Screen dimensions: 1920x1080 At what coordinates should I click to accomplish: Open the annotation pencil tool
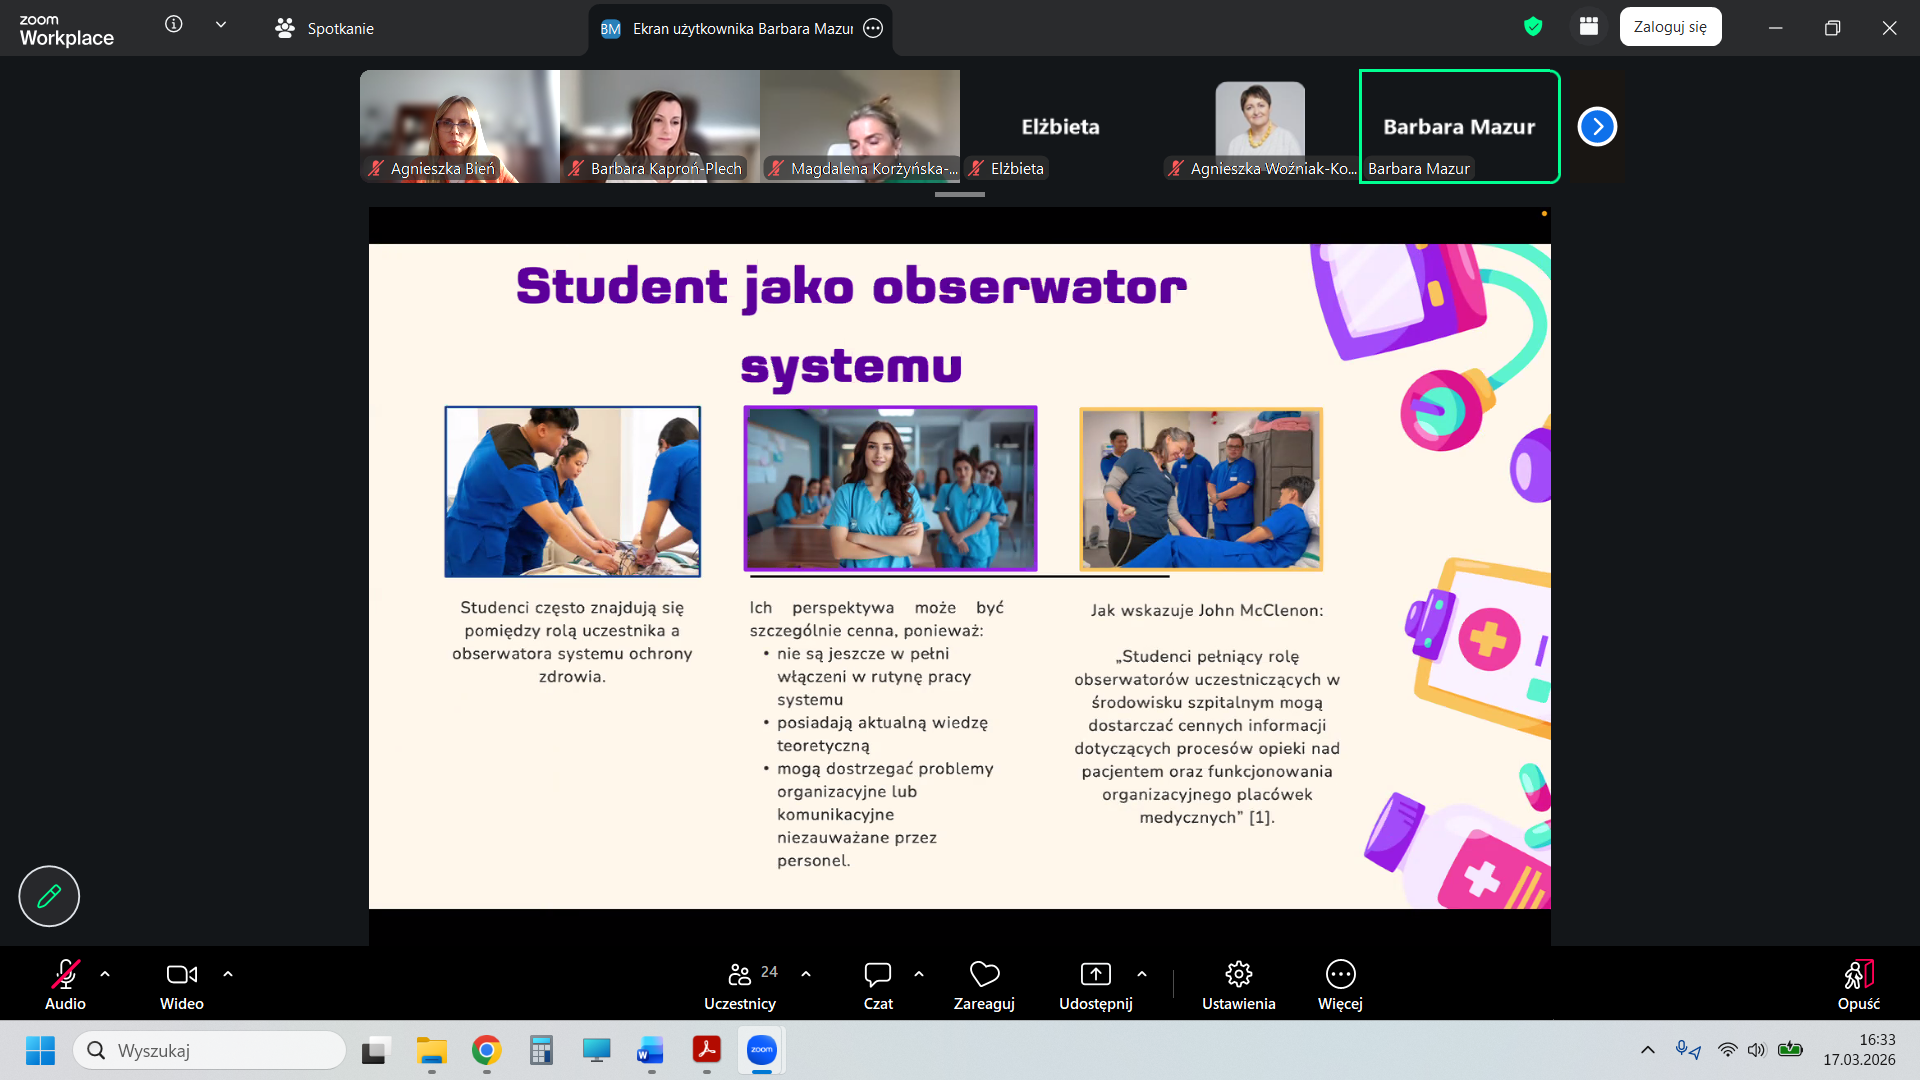pos(49,896)
